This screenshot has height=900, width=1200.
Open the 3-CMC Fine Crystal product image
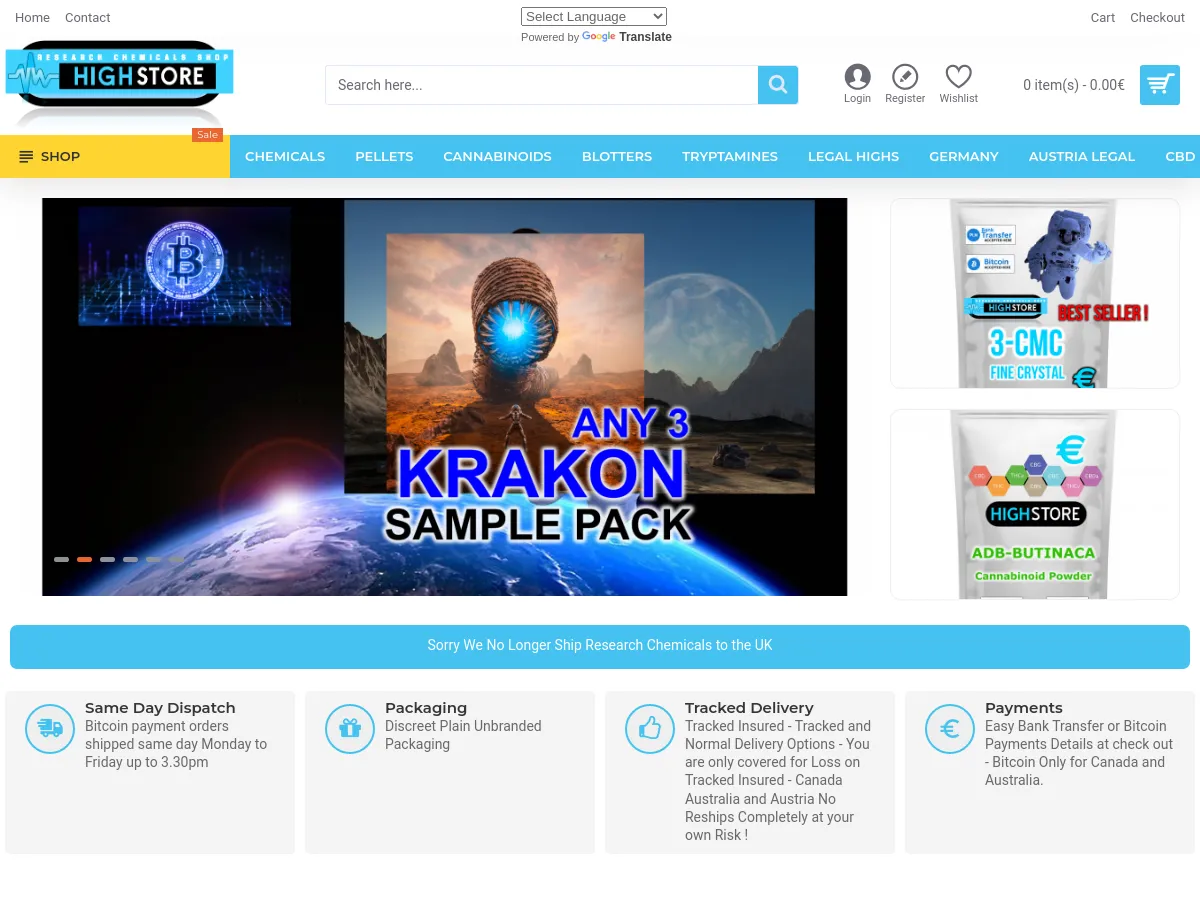click(x=1035, y=293)
